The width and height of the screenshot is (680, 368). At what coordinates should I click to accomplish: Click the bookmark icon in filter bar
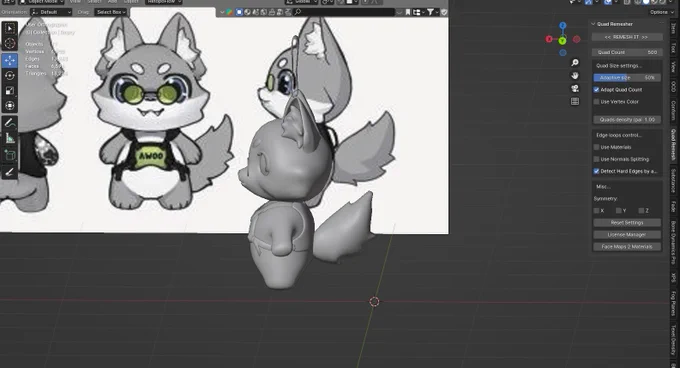point(408,12)
